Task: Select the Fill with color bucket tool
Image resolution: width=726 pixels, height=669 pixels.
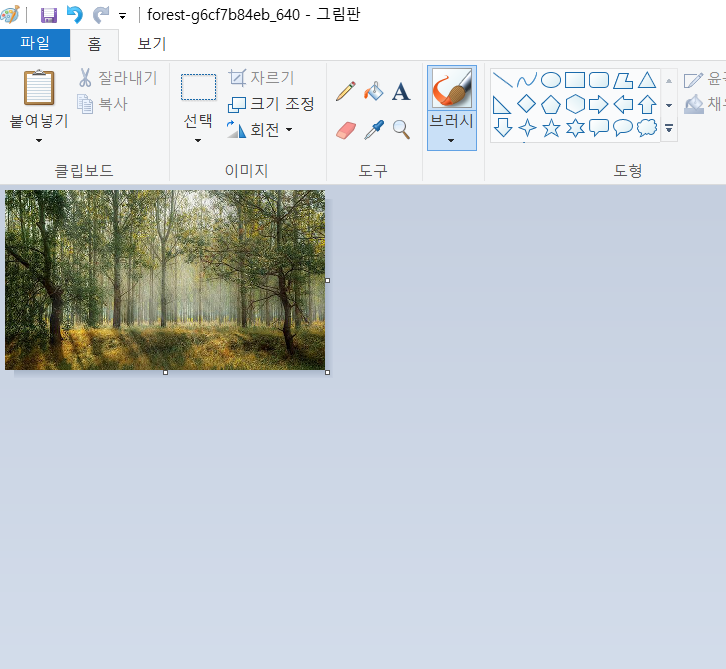Action: (373, 91)
